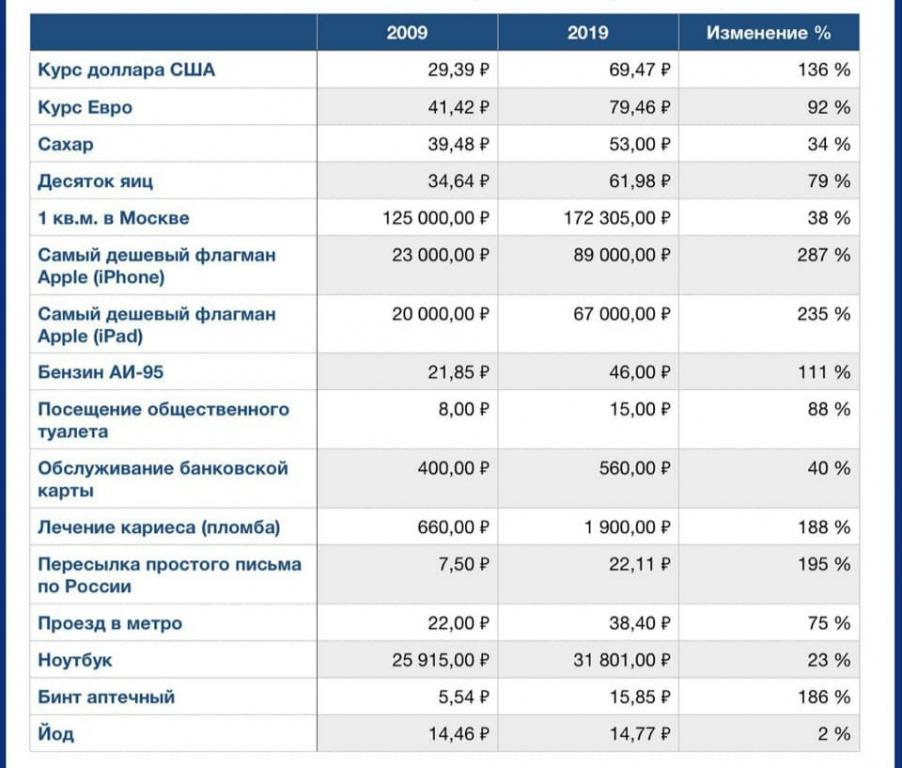Select the Бензин АИ-95 row label
This screenshot has height=768, width=902.
tap(101, 372)
